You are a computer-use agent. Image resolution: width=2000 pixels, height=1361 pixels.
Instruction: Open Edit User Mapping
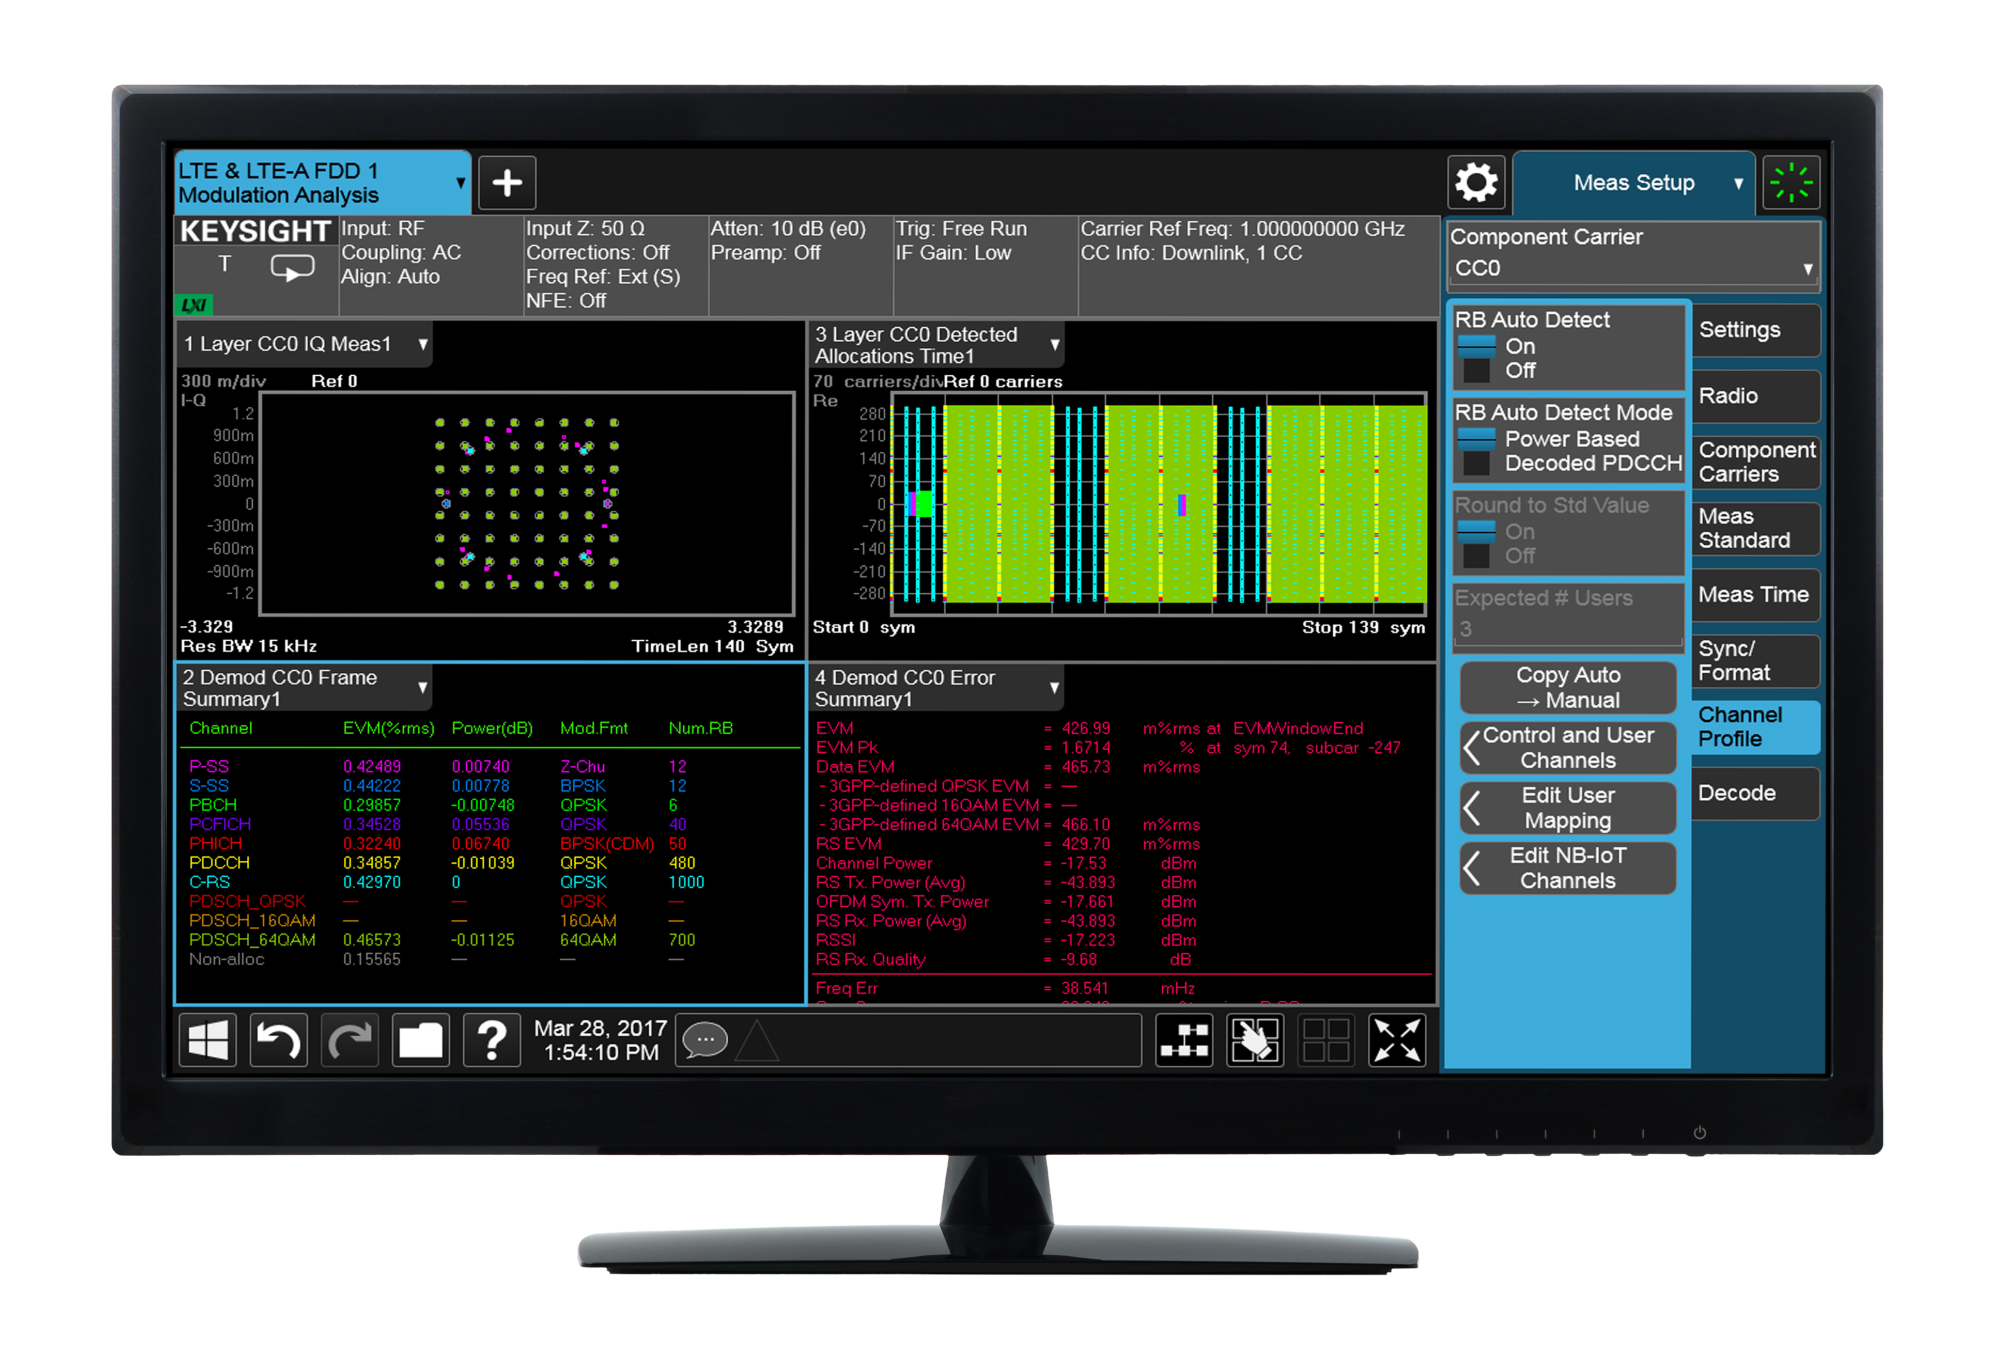coord(1567,808)
